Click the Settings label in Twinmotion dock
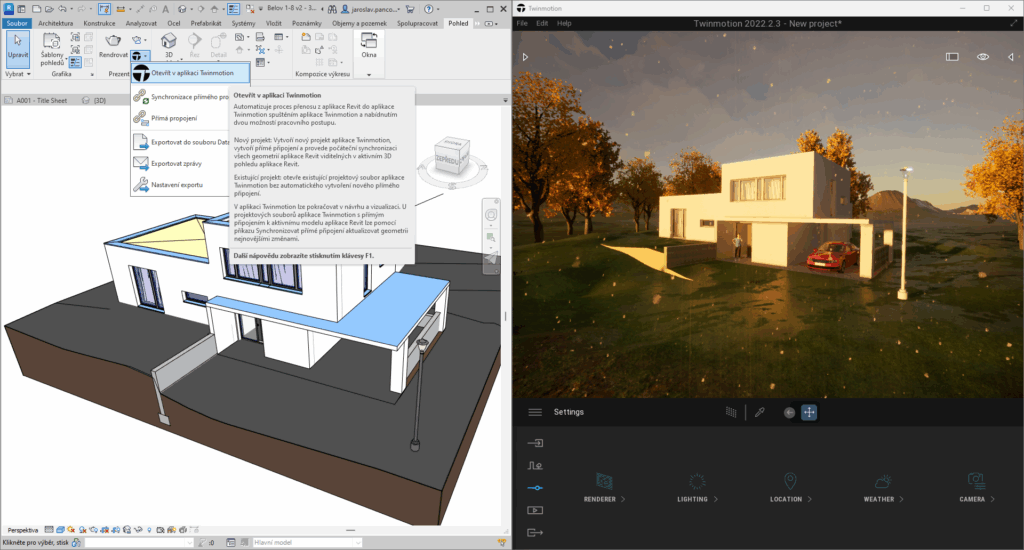This screenshot has height=550, width=1024. coord(569,412)
